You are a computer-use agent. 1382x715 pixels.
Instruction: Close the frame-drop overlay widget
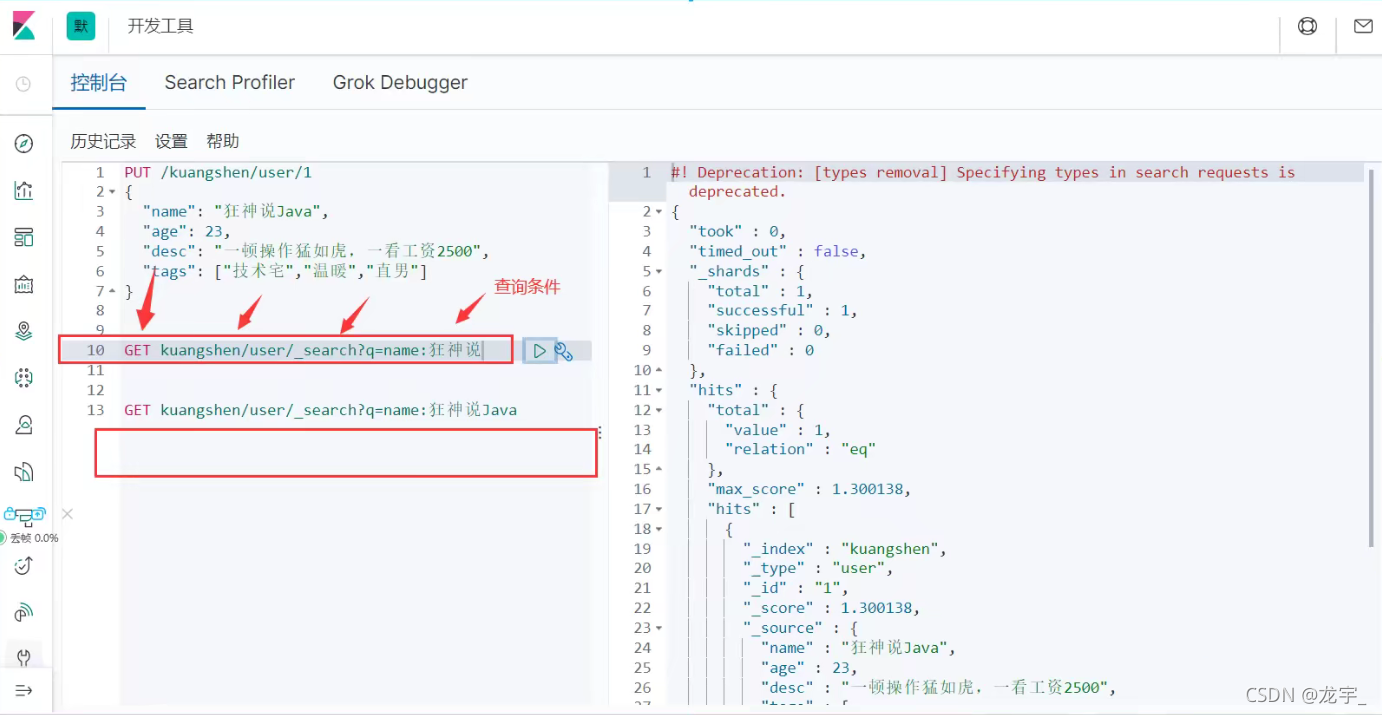tap(67, 514)
